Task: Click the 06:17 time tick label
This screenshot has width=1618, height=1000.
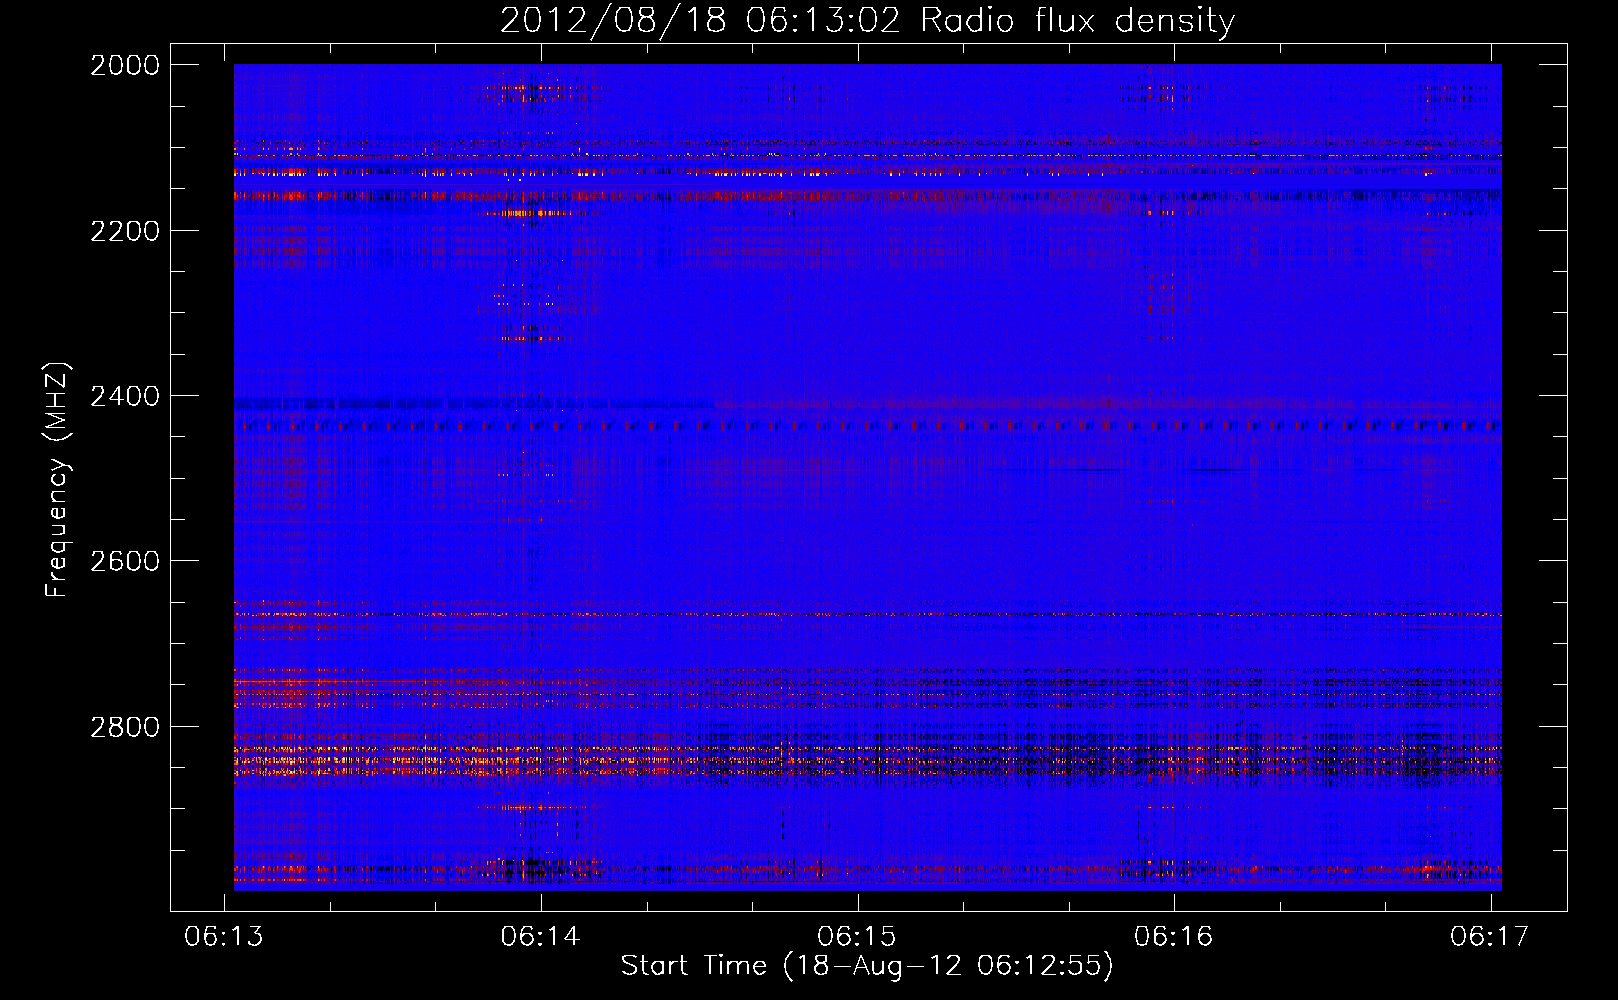Action: point(1490,936)
